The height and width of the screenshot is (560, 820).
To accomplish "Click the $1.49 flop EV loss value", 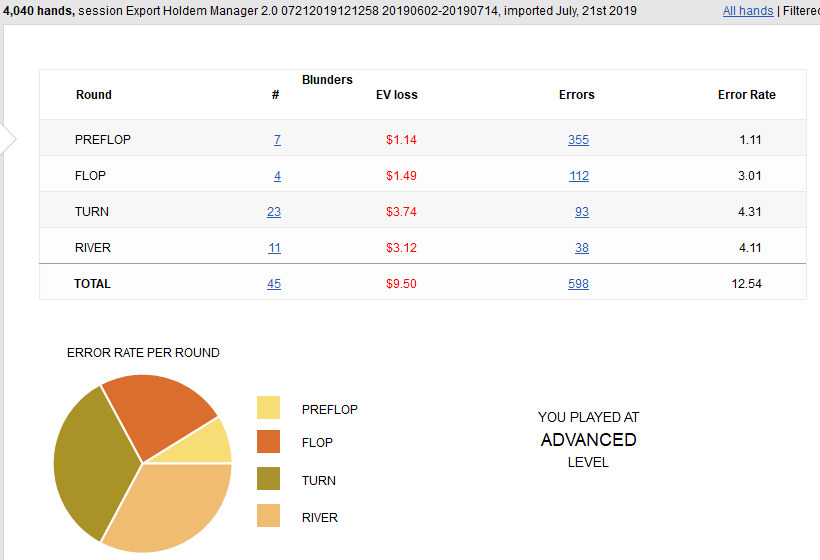I will 401,176.
